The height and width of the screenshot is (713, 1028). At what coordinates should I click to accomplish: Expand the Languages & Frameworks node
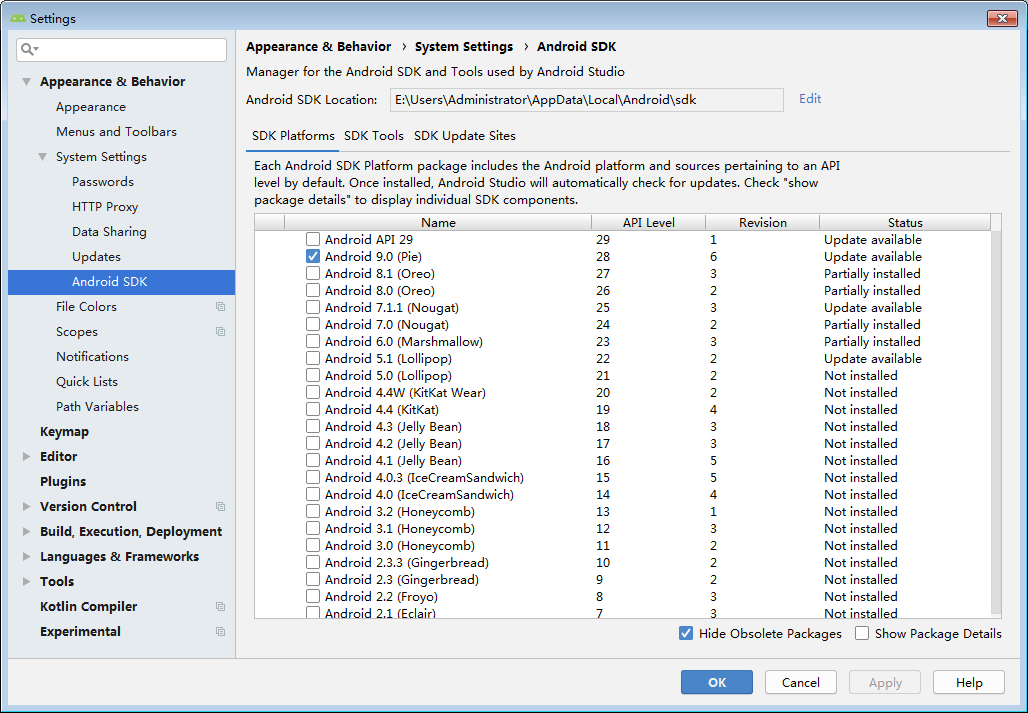(26, 556)
